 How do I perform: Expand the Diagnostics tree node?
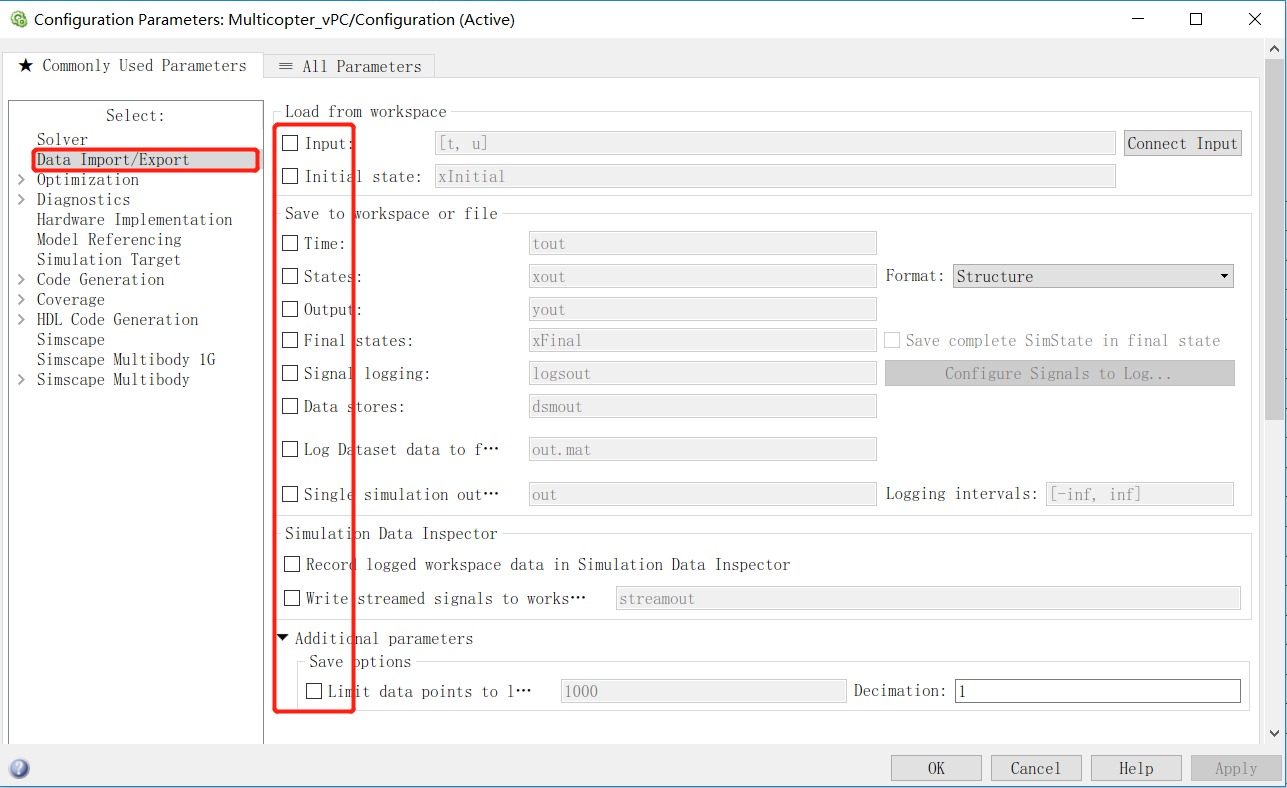click(21, 200)
